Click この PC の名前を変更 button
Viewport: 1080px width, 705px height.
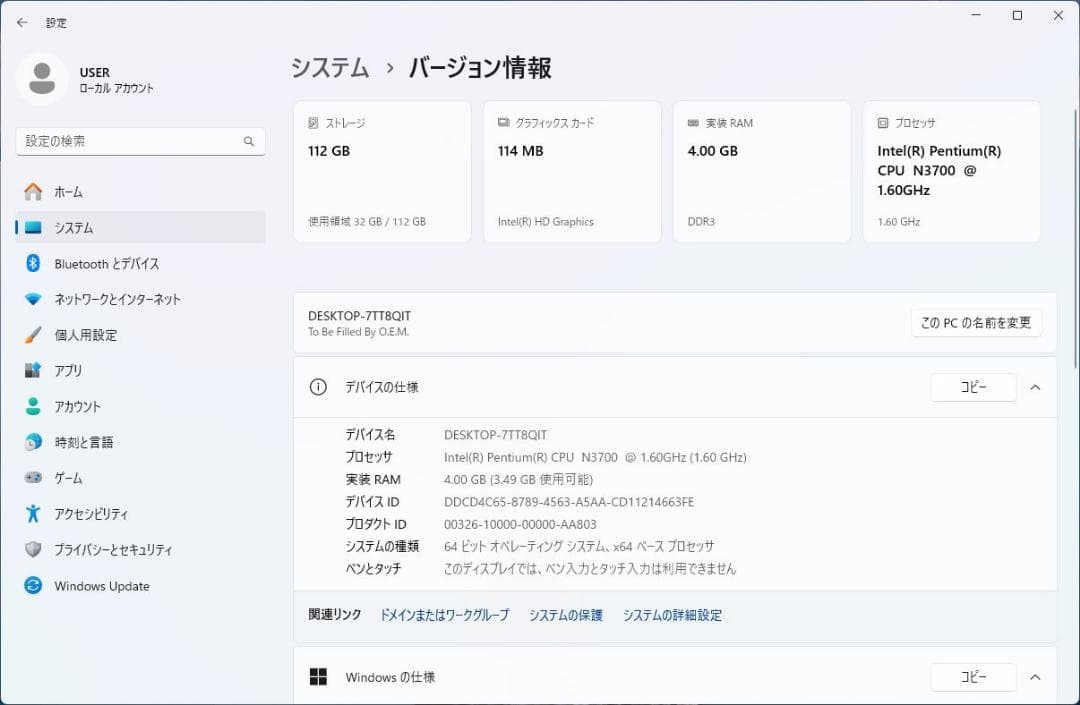click(976, 322)
